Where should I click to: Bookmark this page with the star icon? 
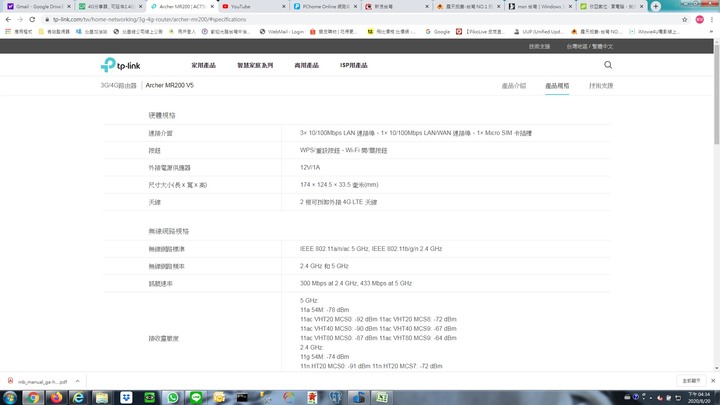(685, 19)
